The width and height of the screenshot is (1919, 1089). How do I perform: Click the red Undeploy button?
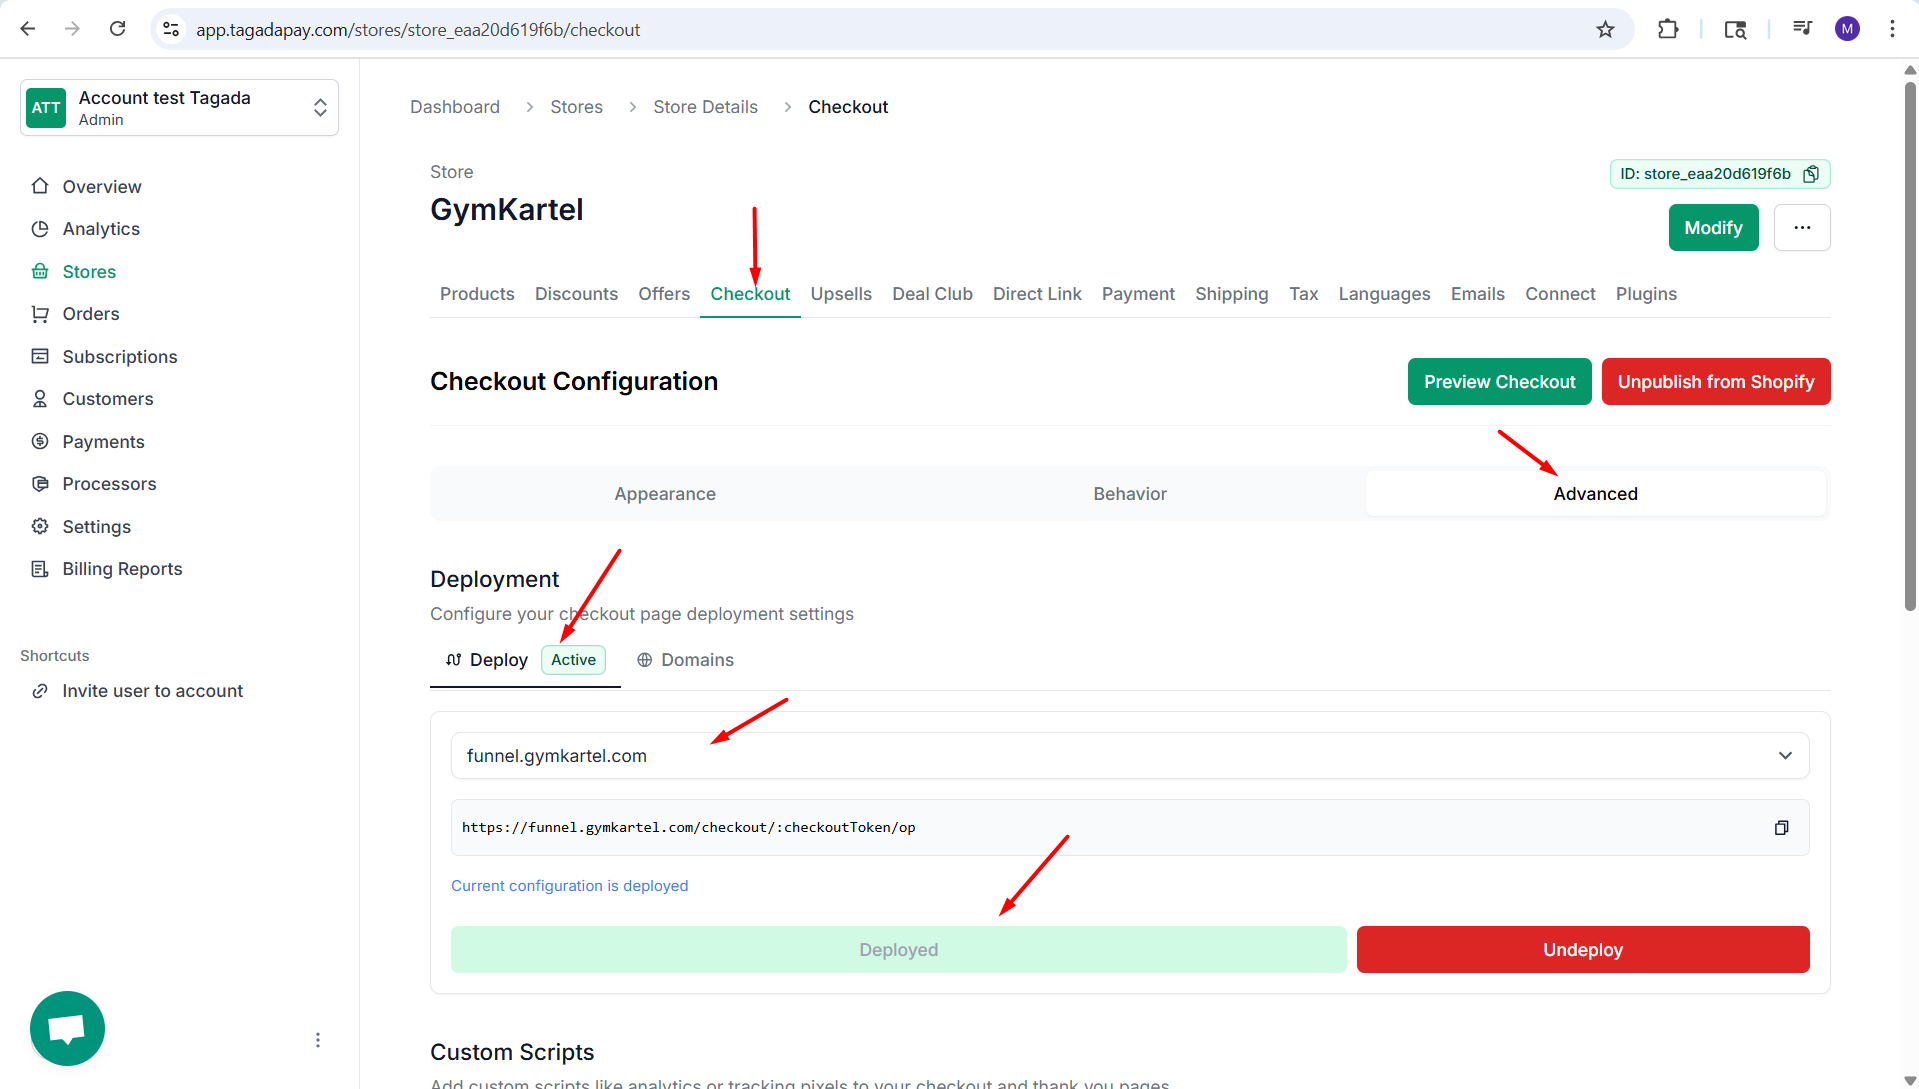1582,950
